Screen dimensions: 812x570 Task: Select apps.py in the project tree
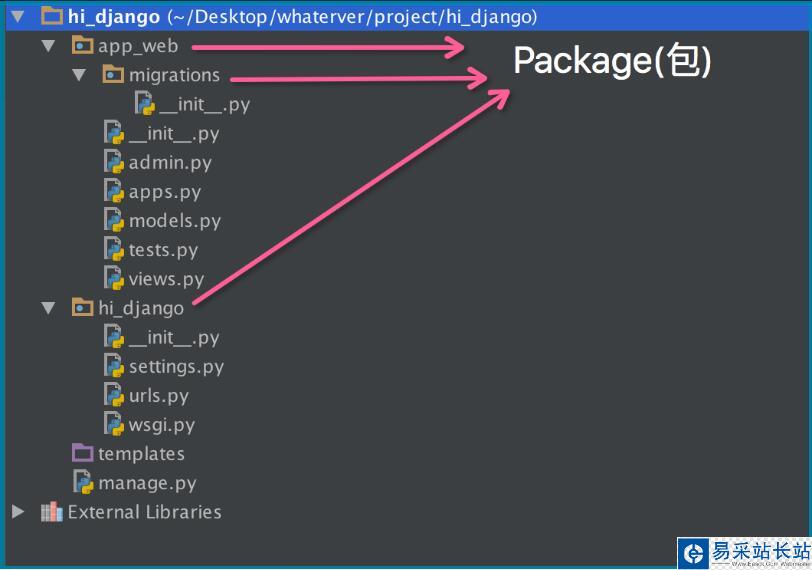(164, 191)
